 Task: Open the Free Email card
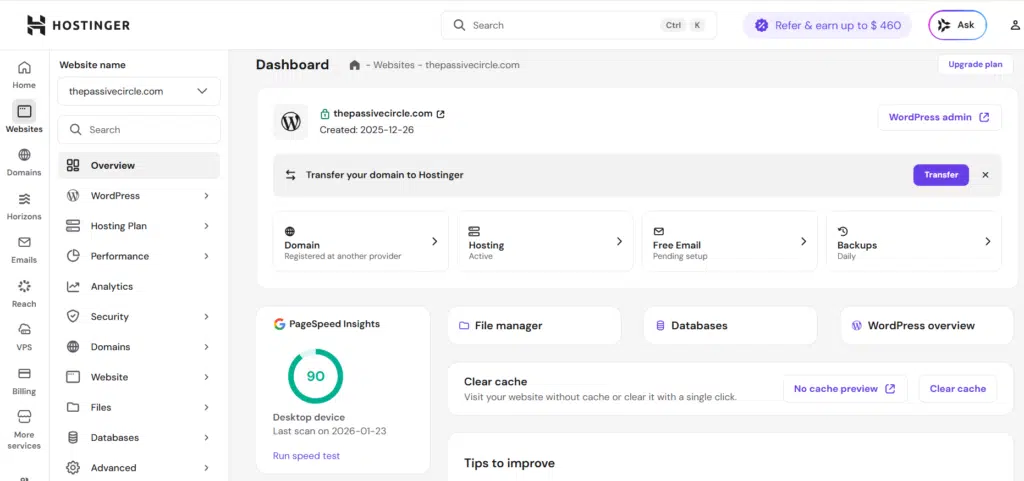[x=729, y=241]
